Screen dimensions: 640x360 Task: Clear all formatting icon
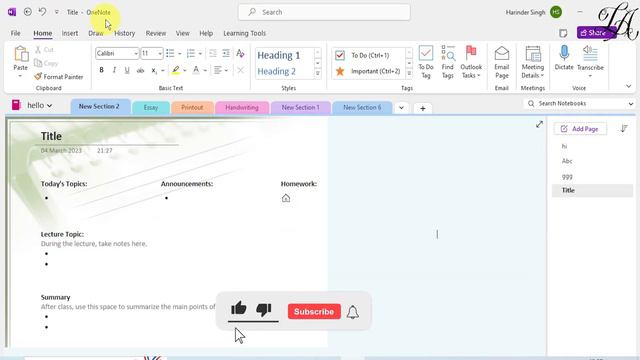tap(240, 53)
